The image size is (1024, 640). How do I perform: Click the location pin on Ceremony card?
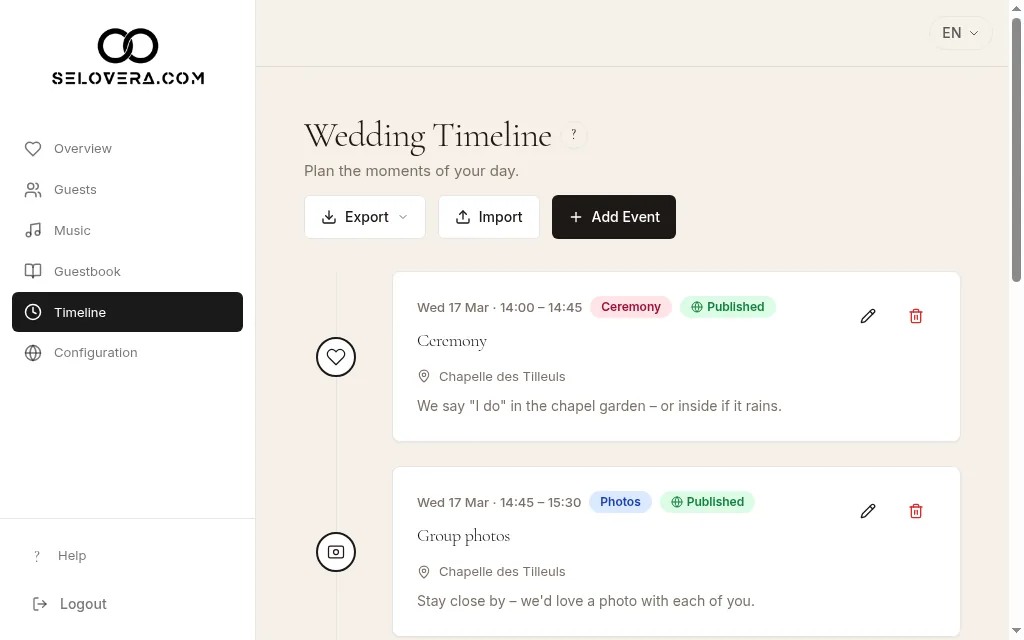click(424, 377)
